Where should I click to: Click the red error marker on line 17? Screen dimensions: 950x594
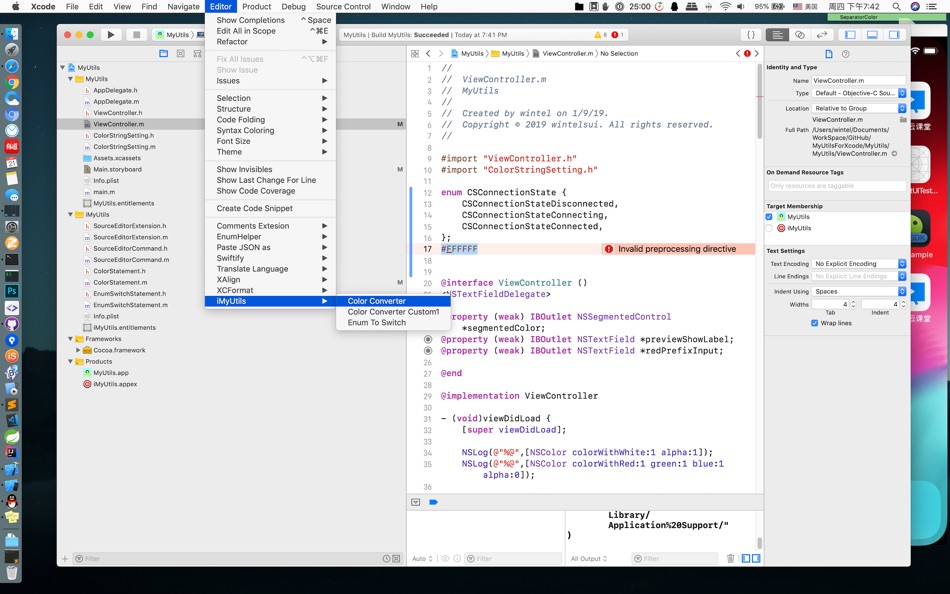[608, 249]
